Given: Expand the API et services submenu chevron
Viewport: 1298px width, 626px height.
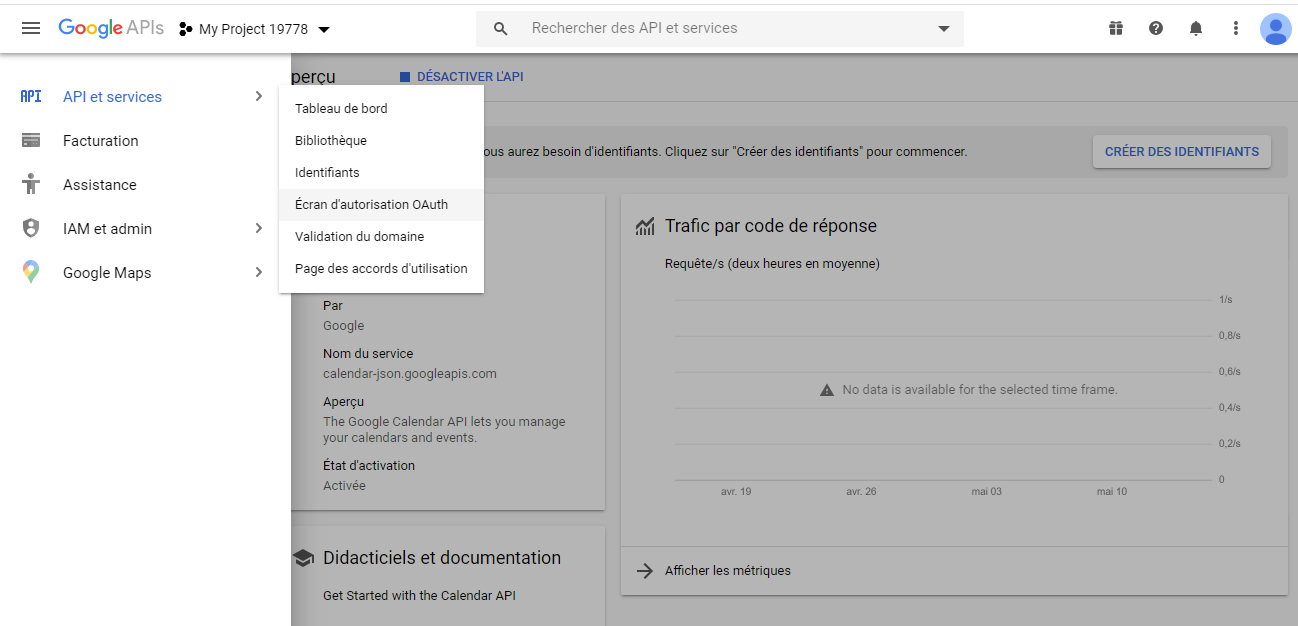Looking at the screenshot, I should [258, 97].
